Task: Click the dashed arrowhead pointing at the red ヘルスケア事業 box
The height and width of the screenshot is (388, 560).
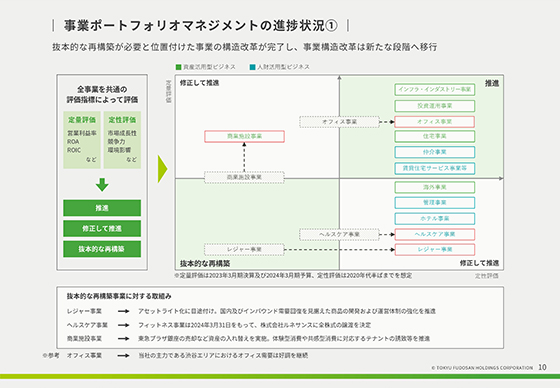Action: pos(392,234)
